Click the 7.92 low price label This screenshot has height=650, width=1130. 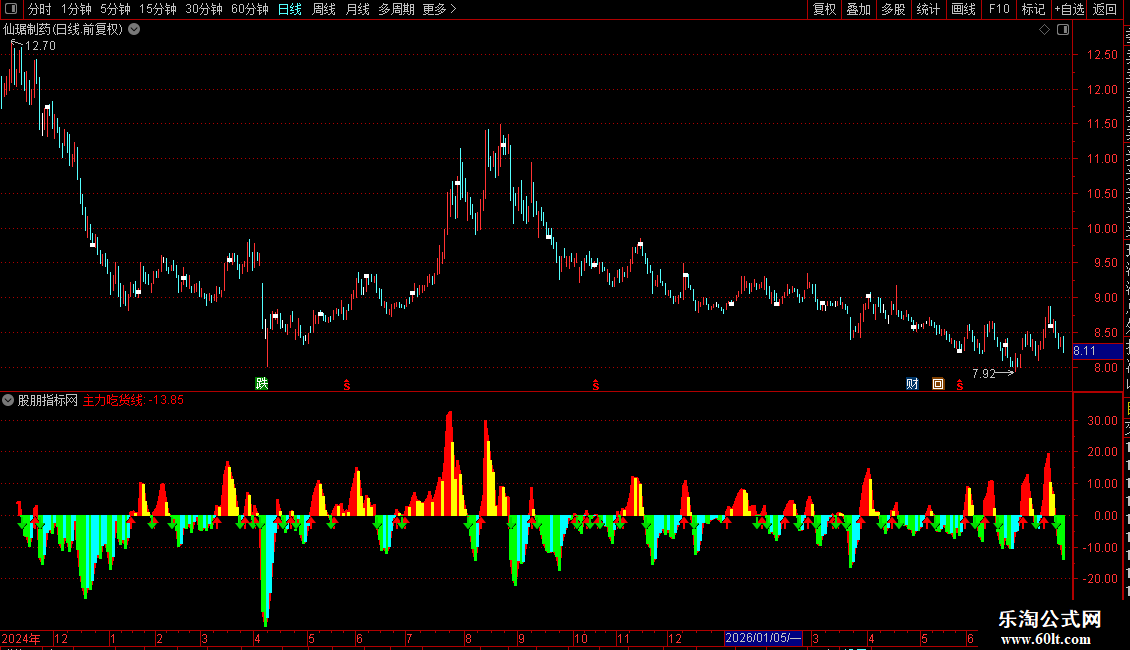coord(984,373)
